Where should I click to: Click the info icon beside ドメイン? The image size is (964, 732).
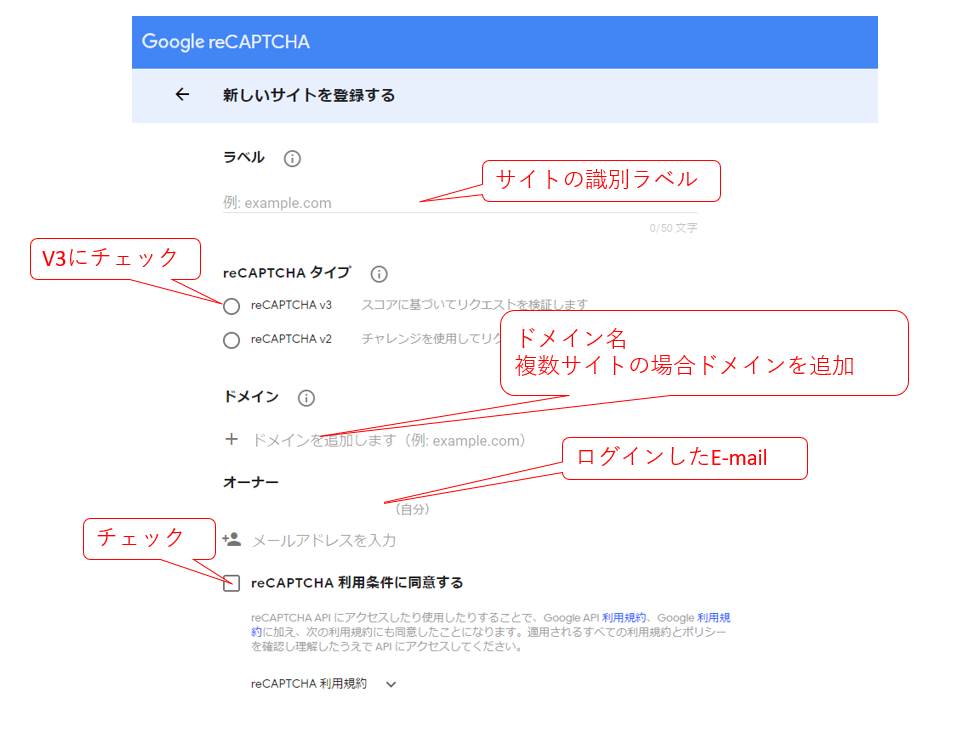(x=306, y=398)
